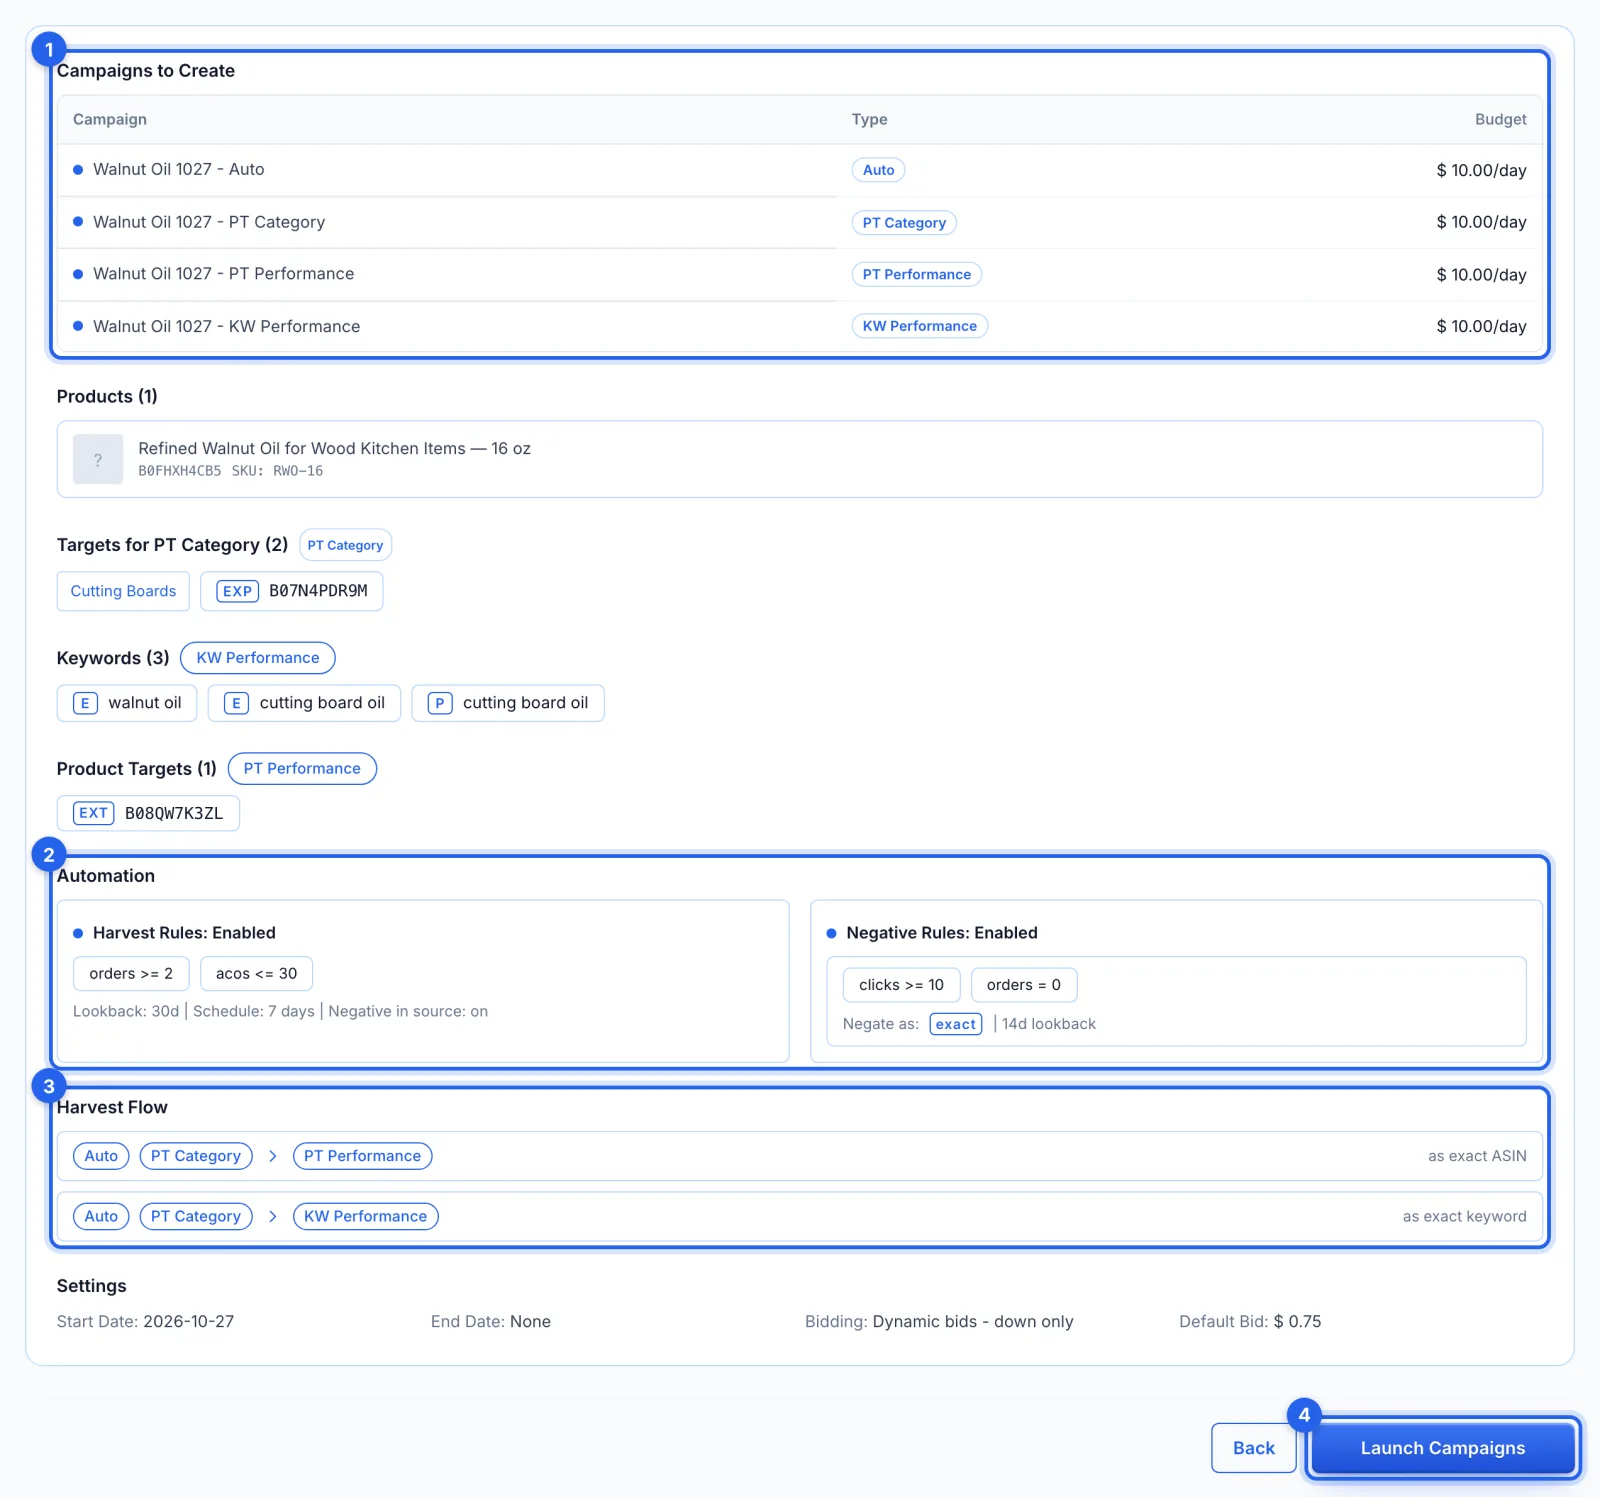This screenshot has height=1497, width=1600.
Task: Click the 'Auto' type badge in the campaigns table
Action: [878, 170]
